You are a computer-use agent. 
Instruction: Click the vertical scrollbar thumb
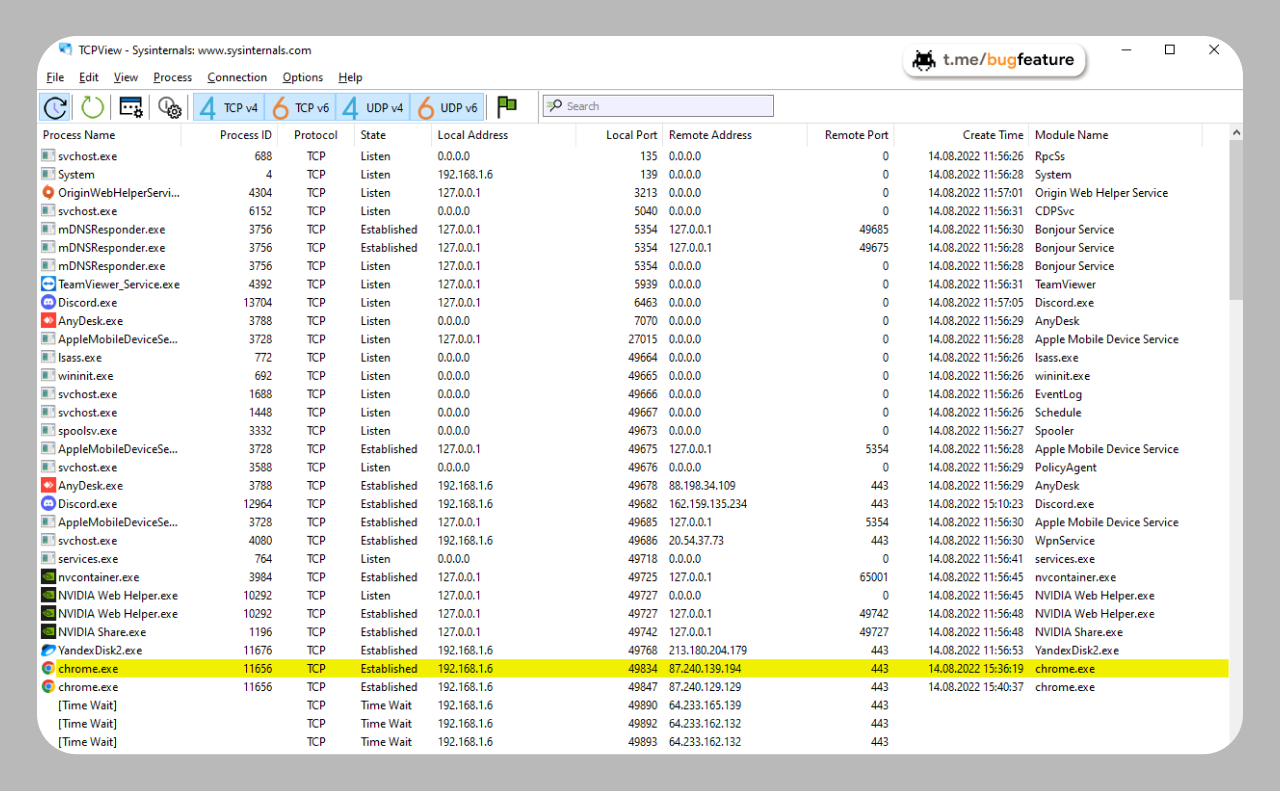coord(1236,220)
